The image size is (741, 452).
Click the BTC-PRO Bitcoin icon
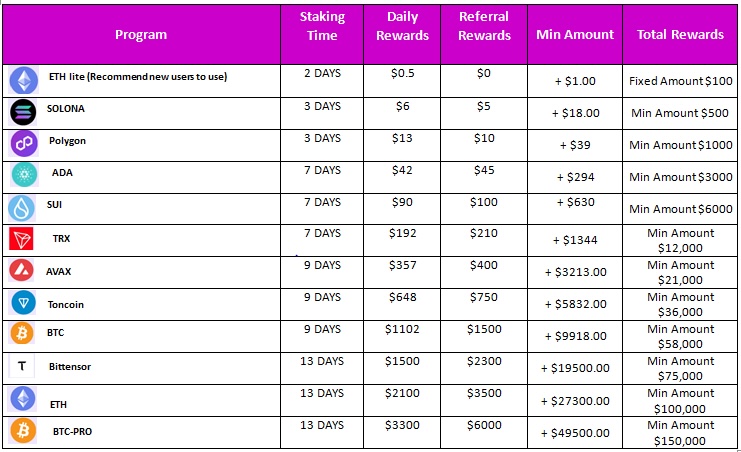click(22, 430)
